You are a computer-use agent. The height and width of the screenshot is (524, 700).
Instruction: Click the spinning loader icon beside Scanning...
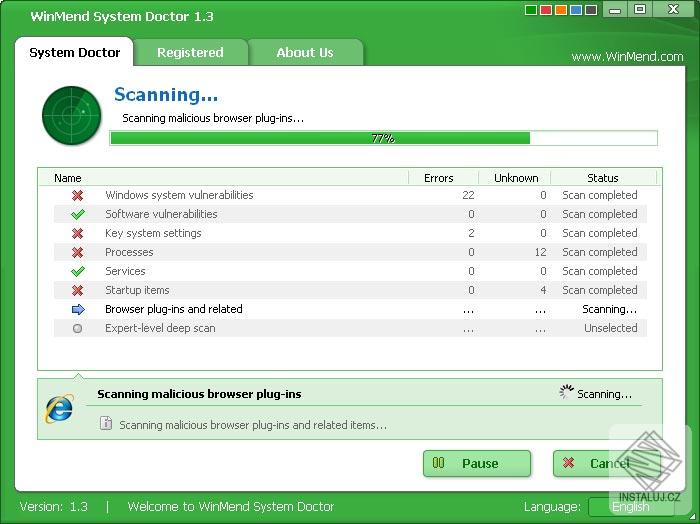tap(566, 391)
